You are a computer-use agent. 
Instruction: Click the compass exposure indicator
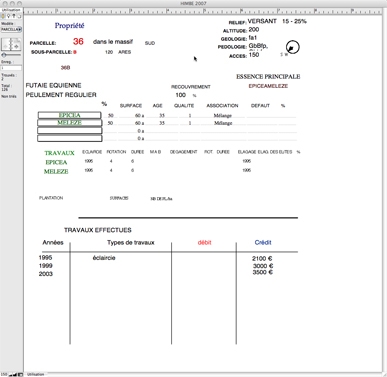click(293, 47)
